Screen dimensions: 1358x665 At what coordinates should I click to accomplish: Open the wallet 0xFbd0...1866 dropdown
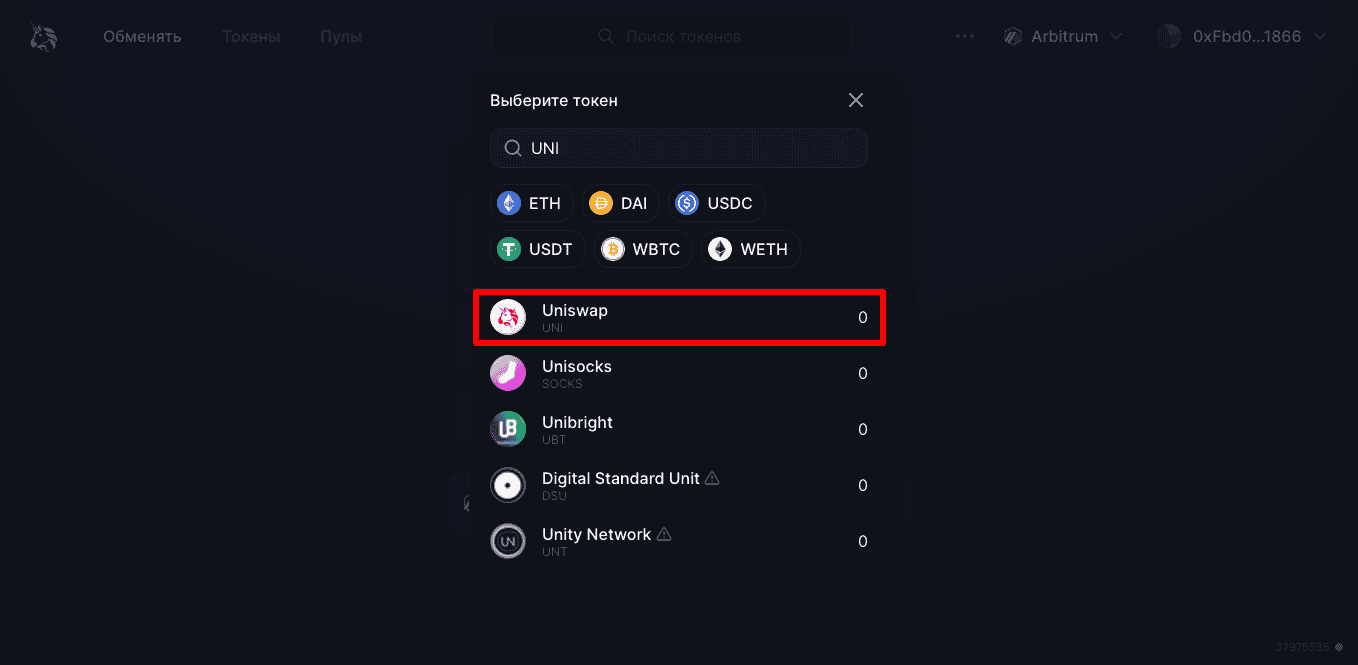click(x=1242, y=37)
